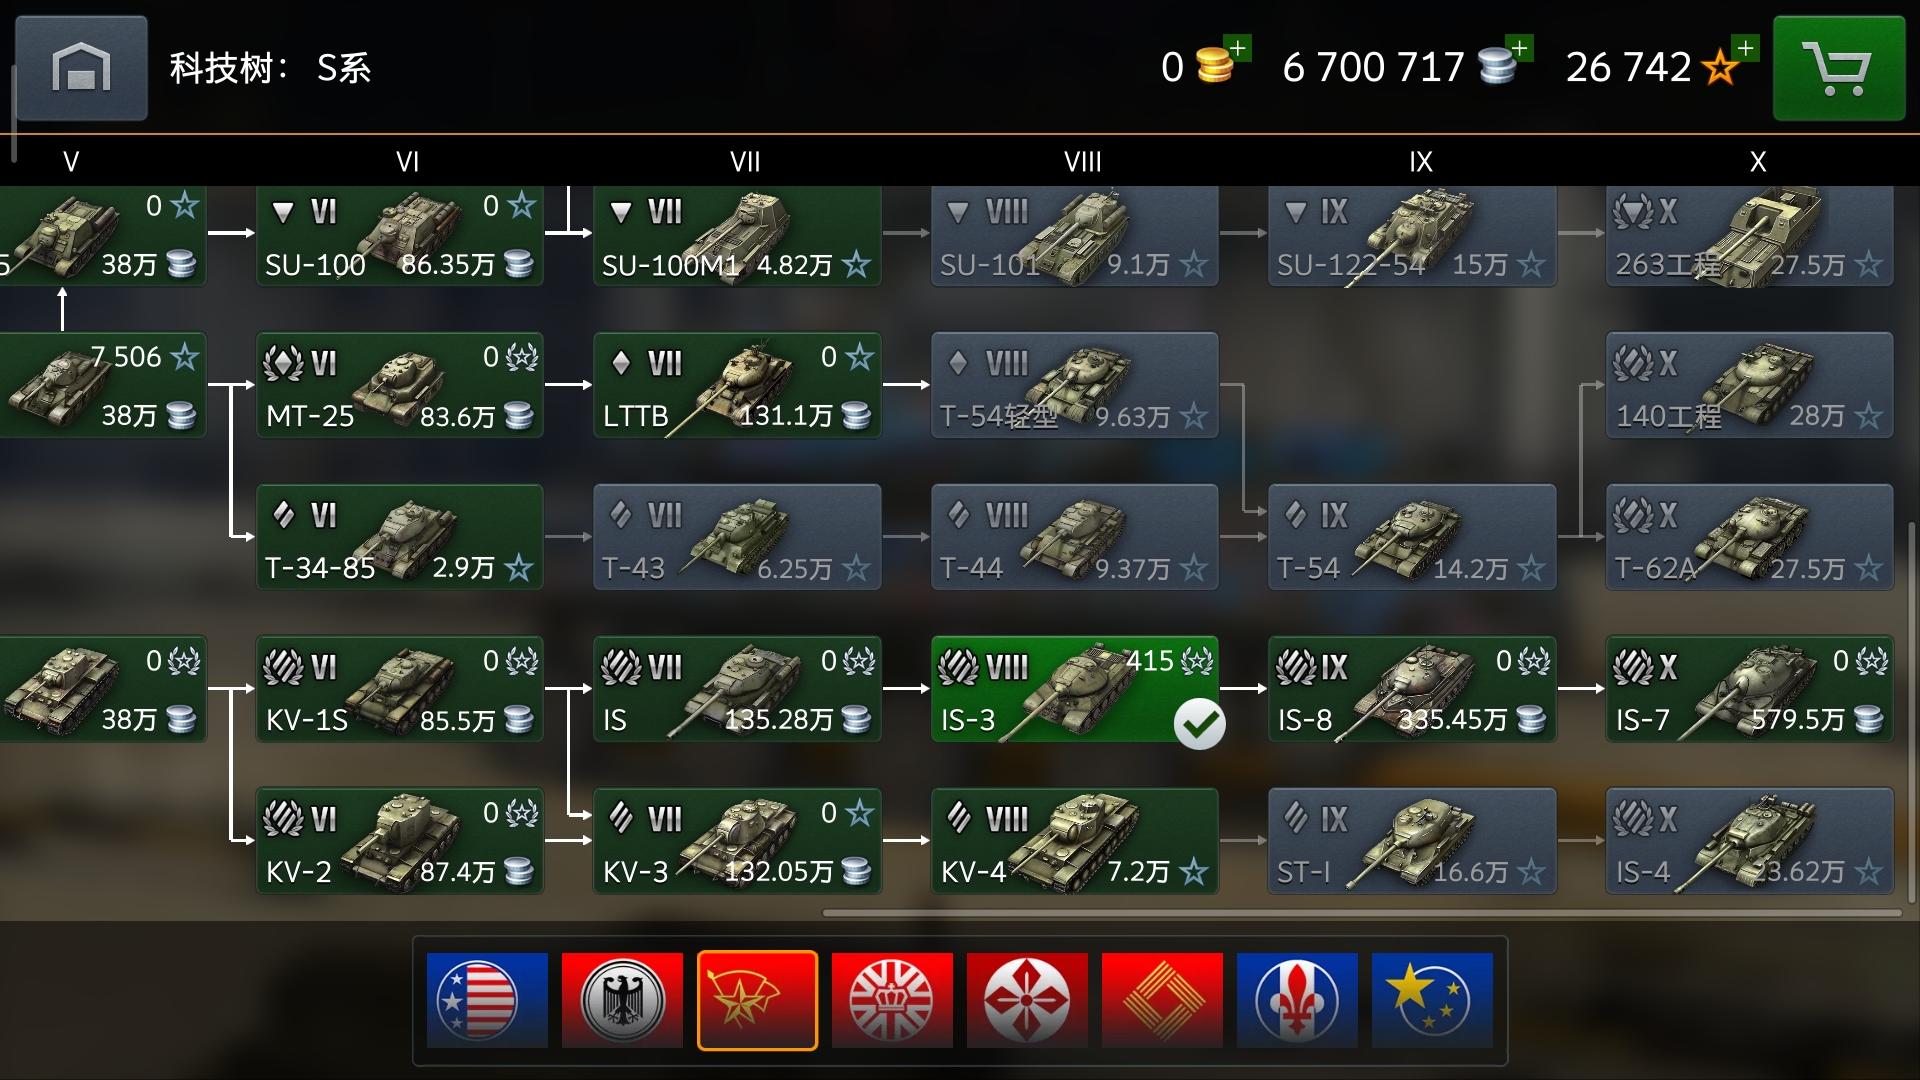Switch to the UK crown nation tab
The height and width of the screenshot is (1080, 1920).
coord(892,1000)
